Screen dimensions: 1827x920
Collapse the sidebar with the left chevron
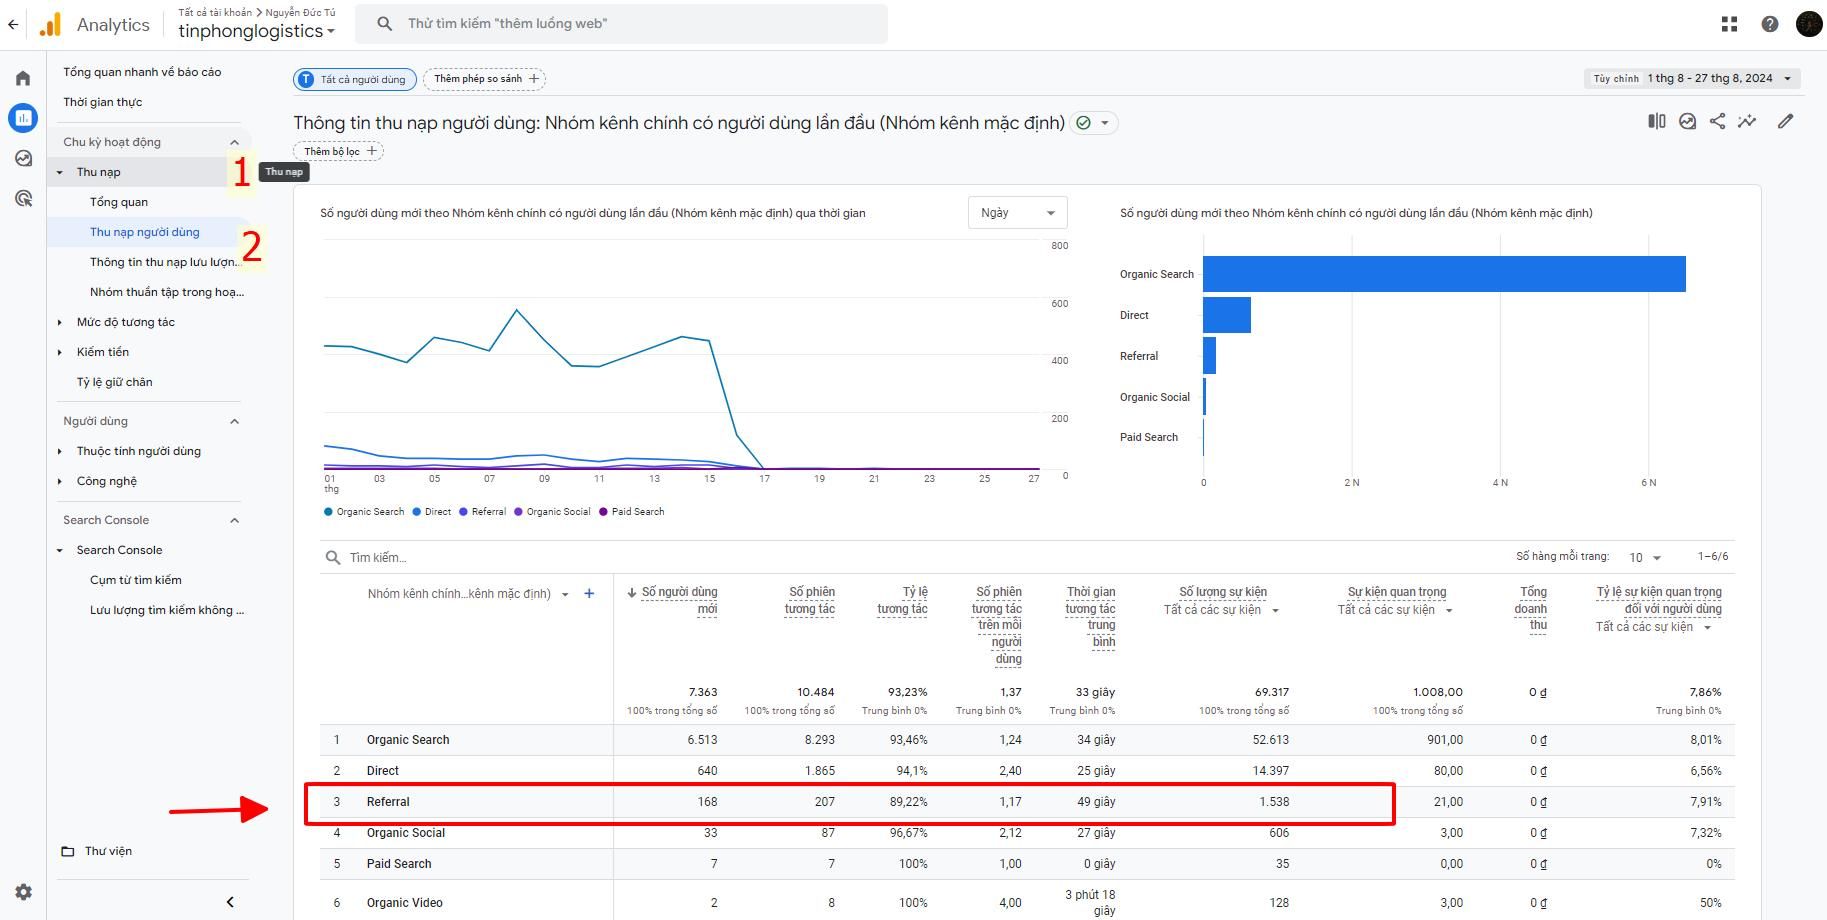pos(230,902)
